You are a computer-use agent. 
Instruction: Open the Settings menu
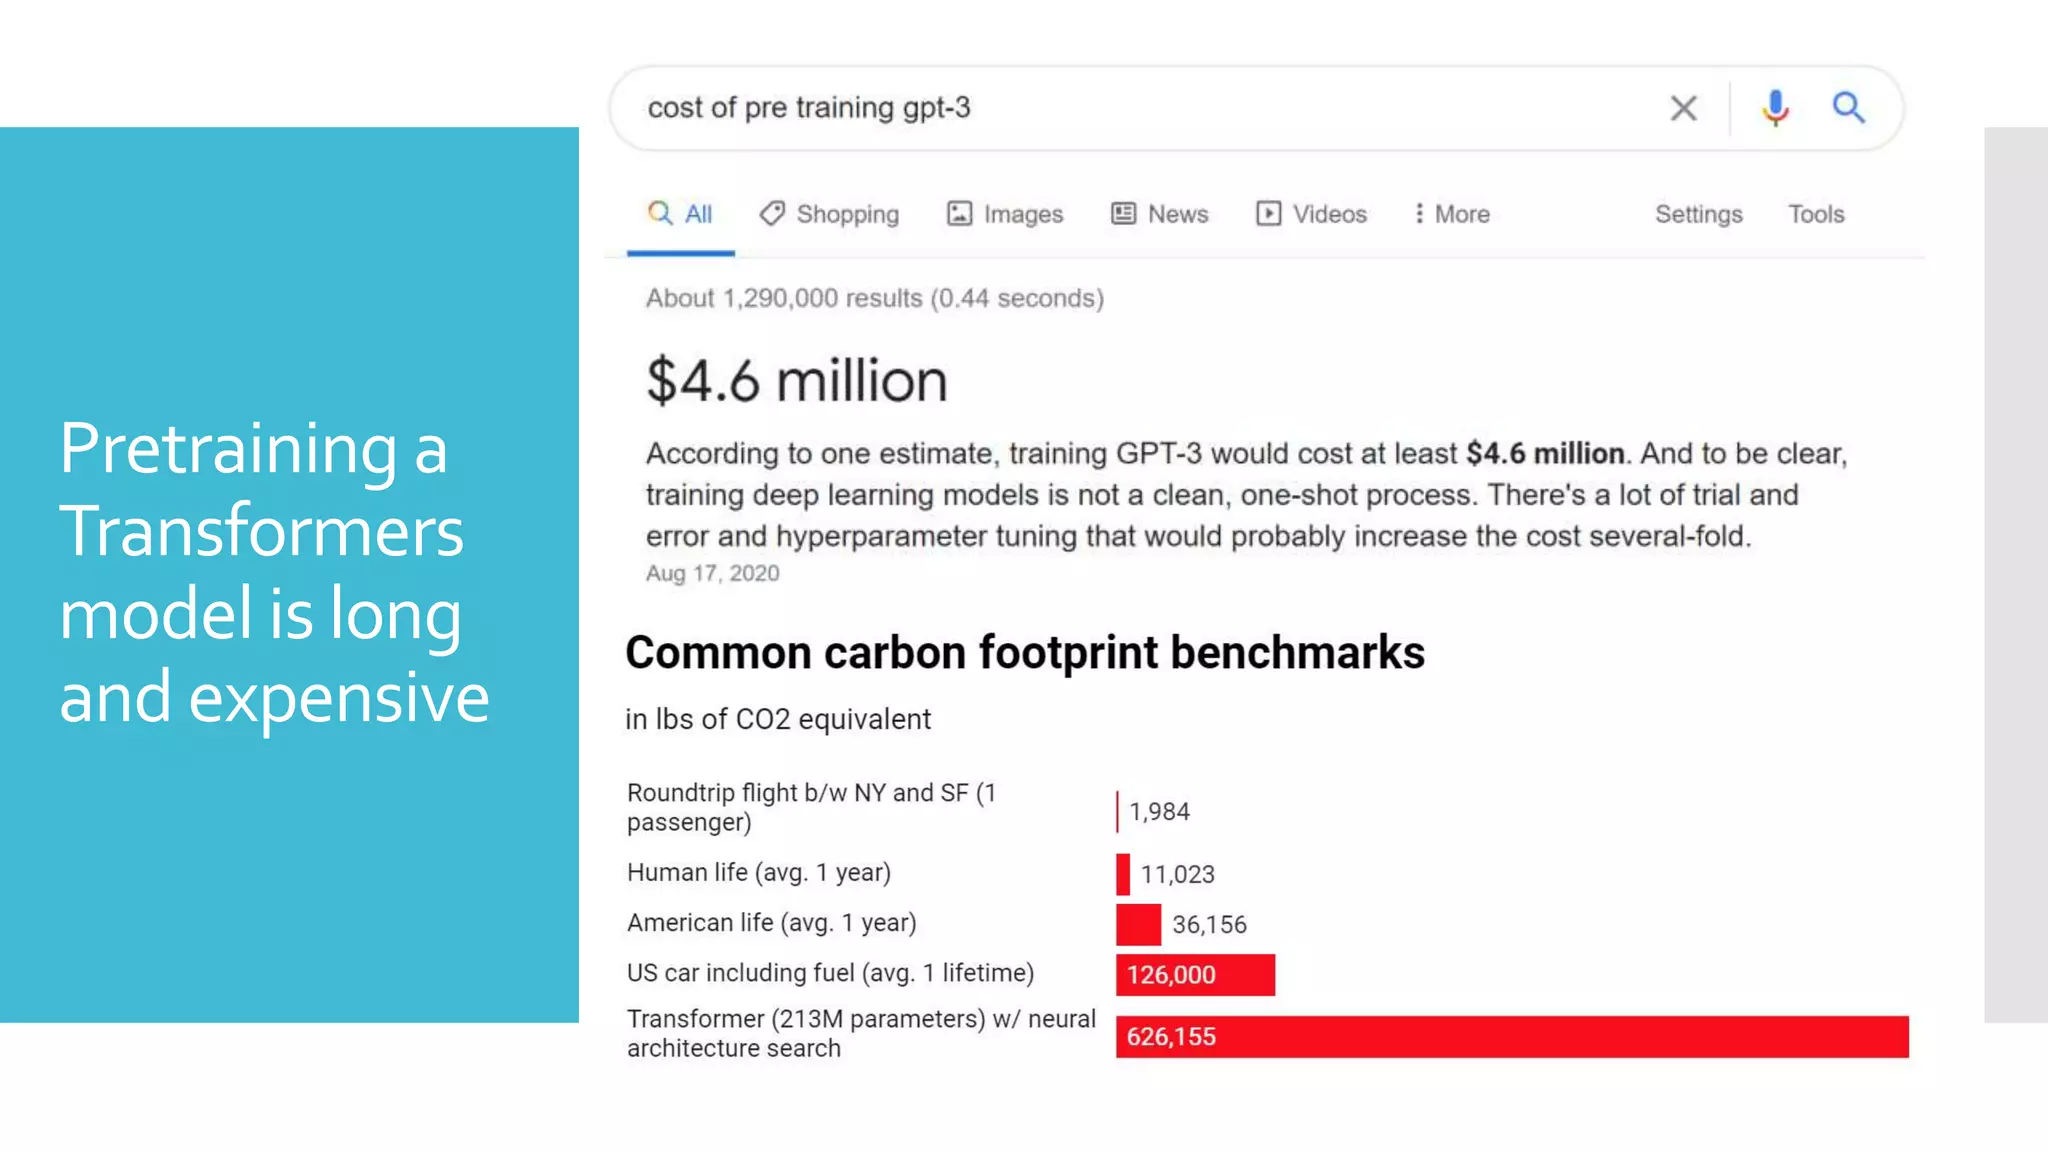pos(1698,214)
